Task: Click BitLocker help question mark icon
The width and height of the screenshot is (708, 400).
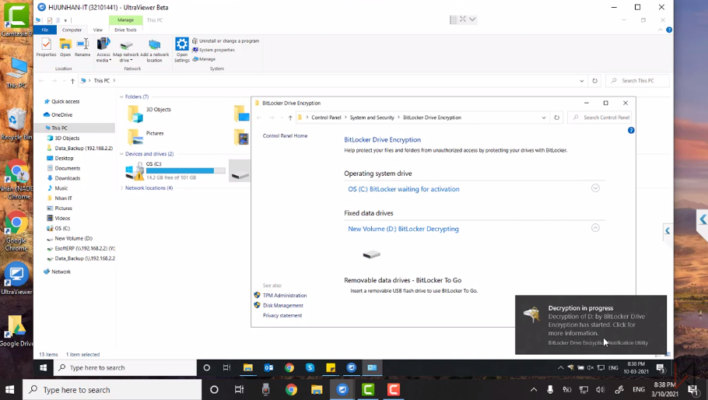Action: click(x=631, y=130)
